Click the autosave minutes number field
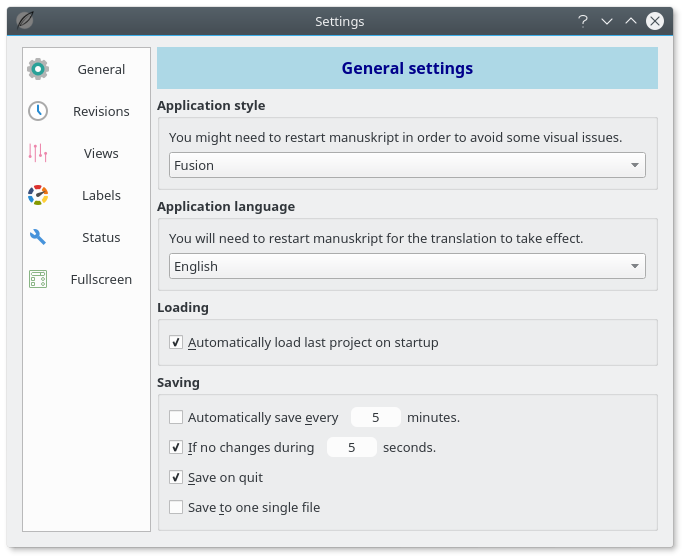 375,417
